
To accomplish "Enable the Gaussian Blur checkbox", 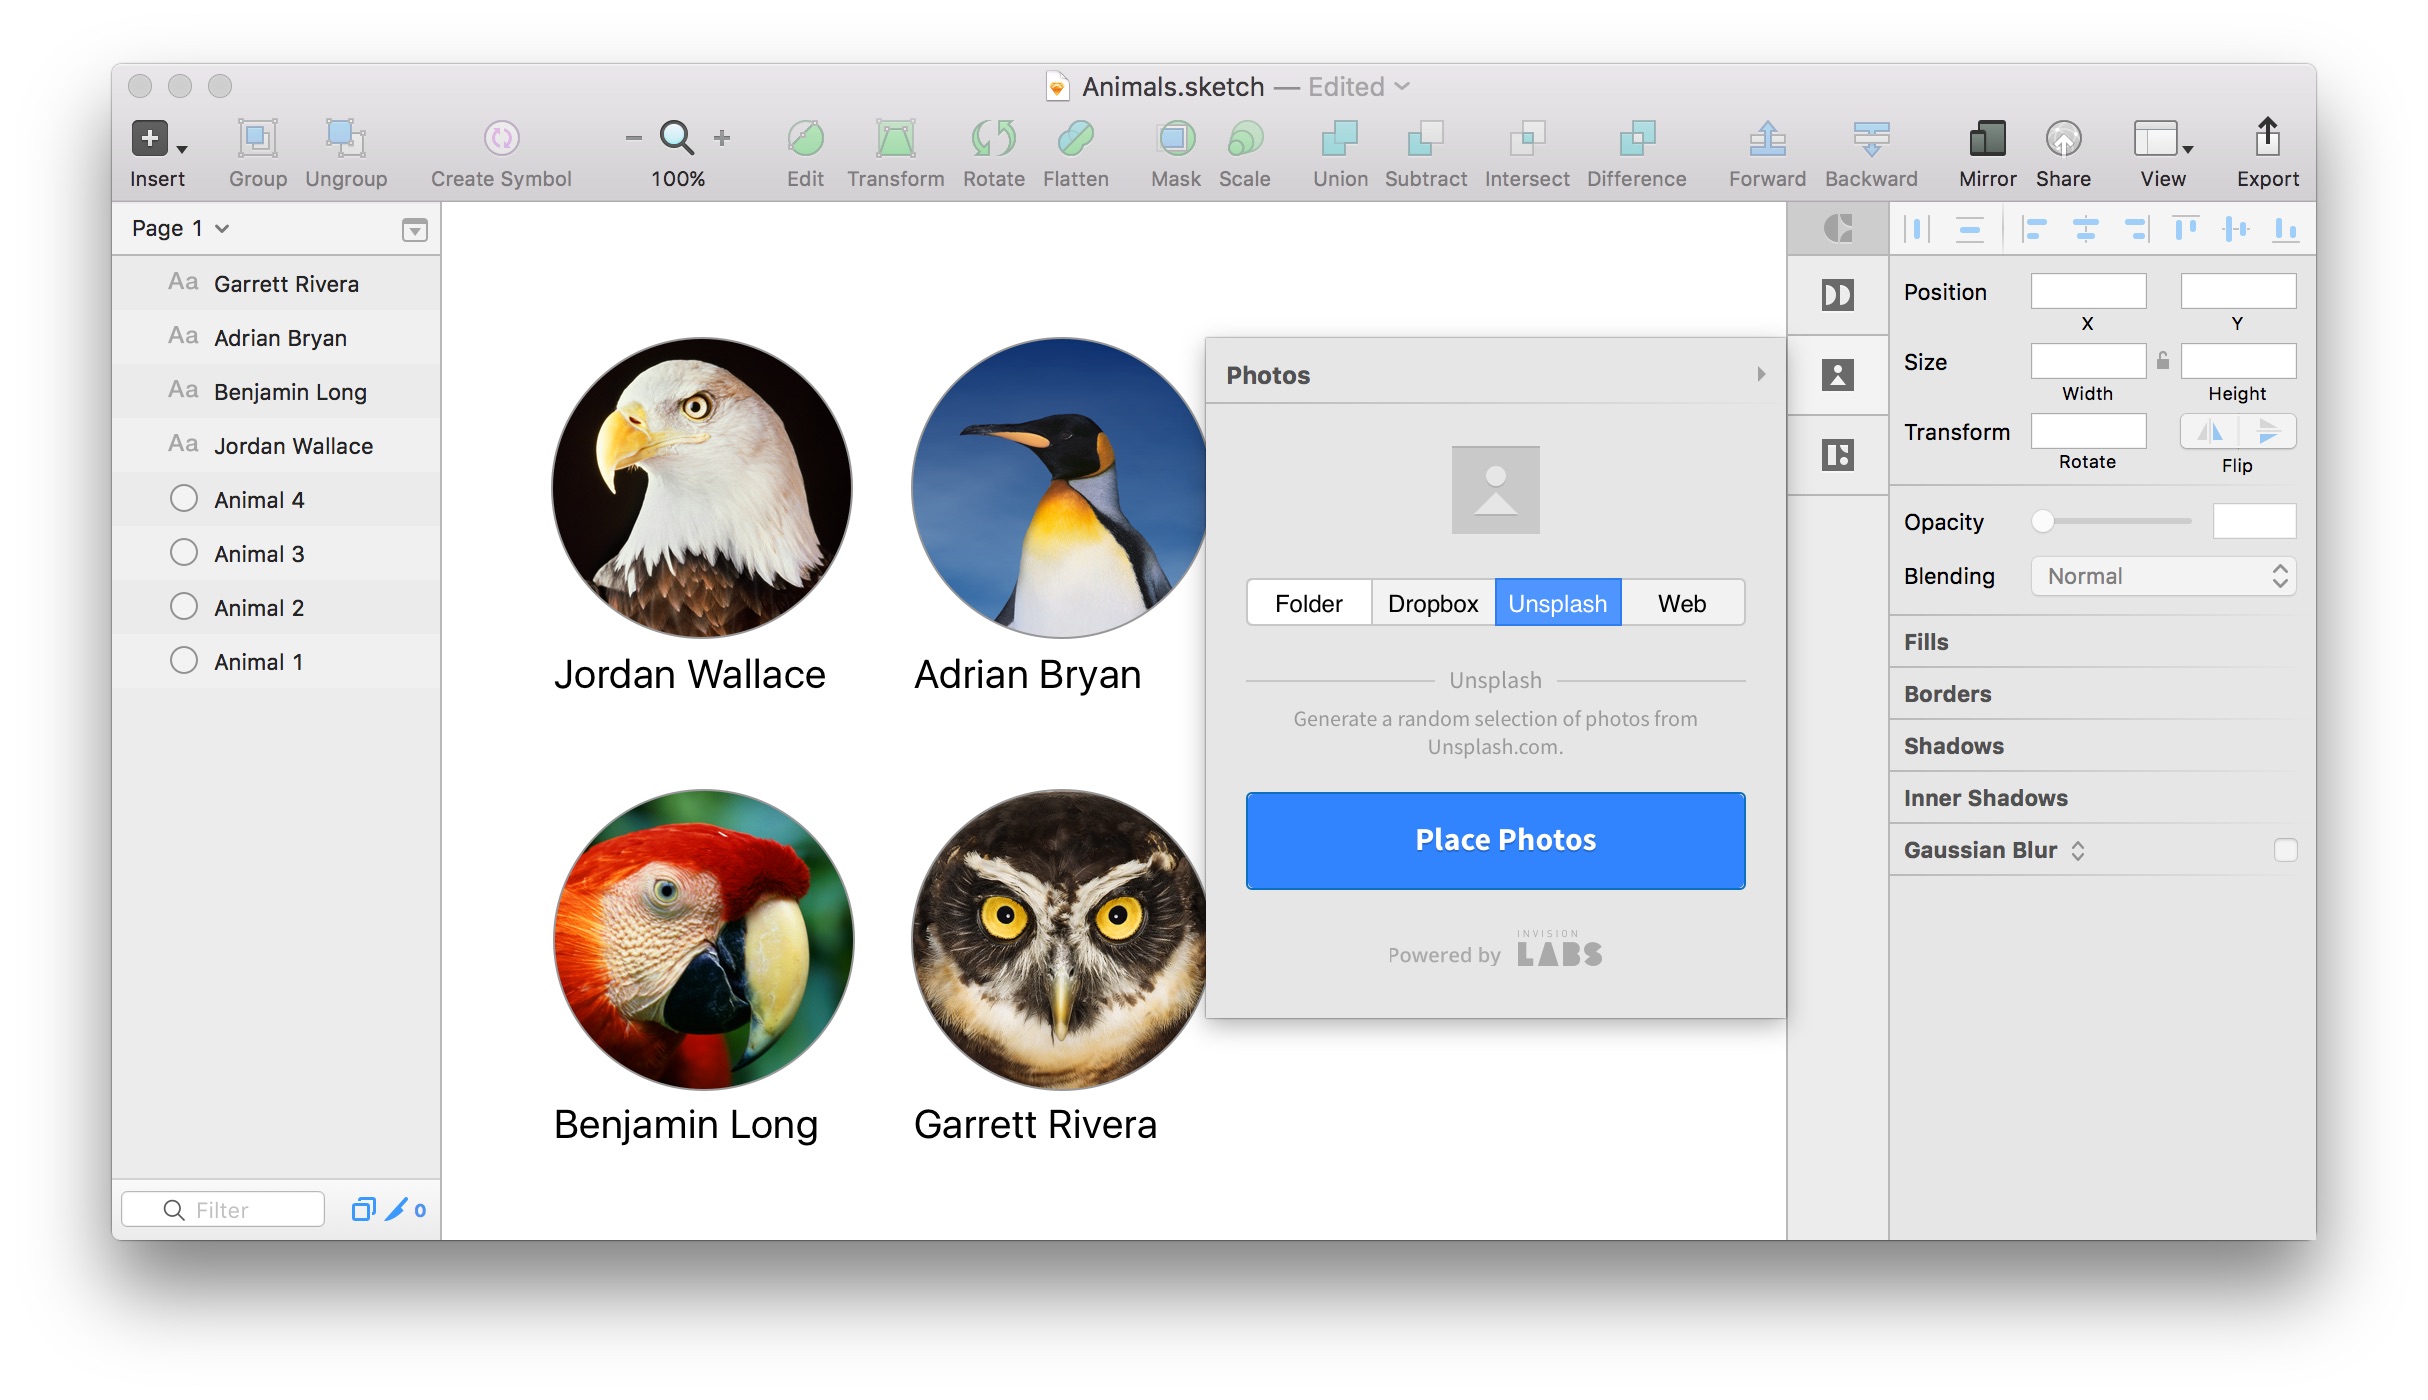I will click(2285, 850).
